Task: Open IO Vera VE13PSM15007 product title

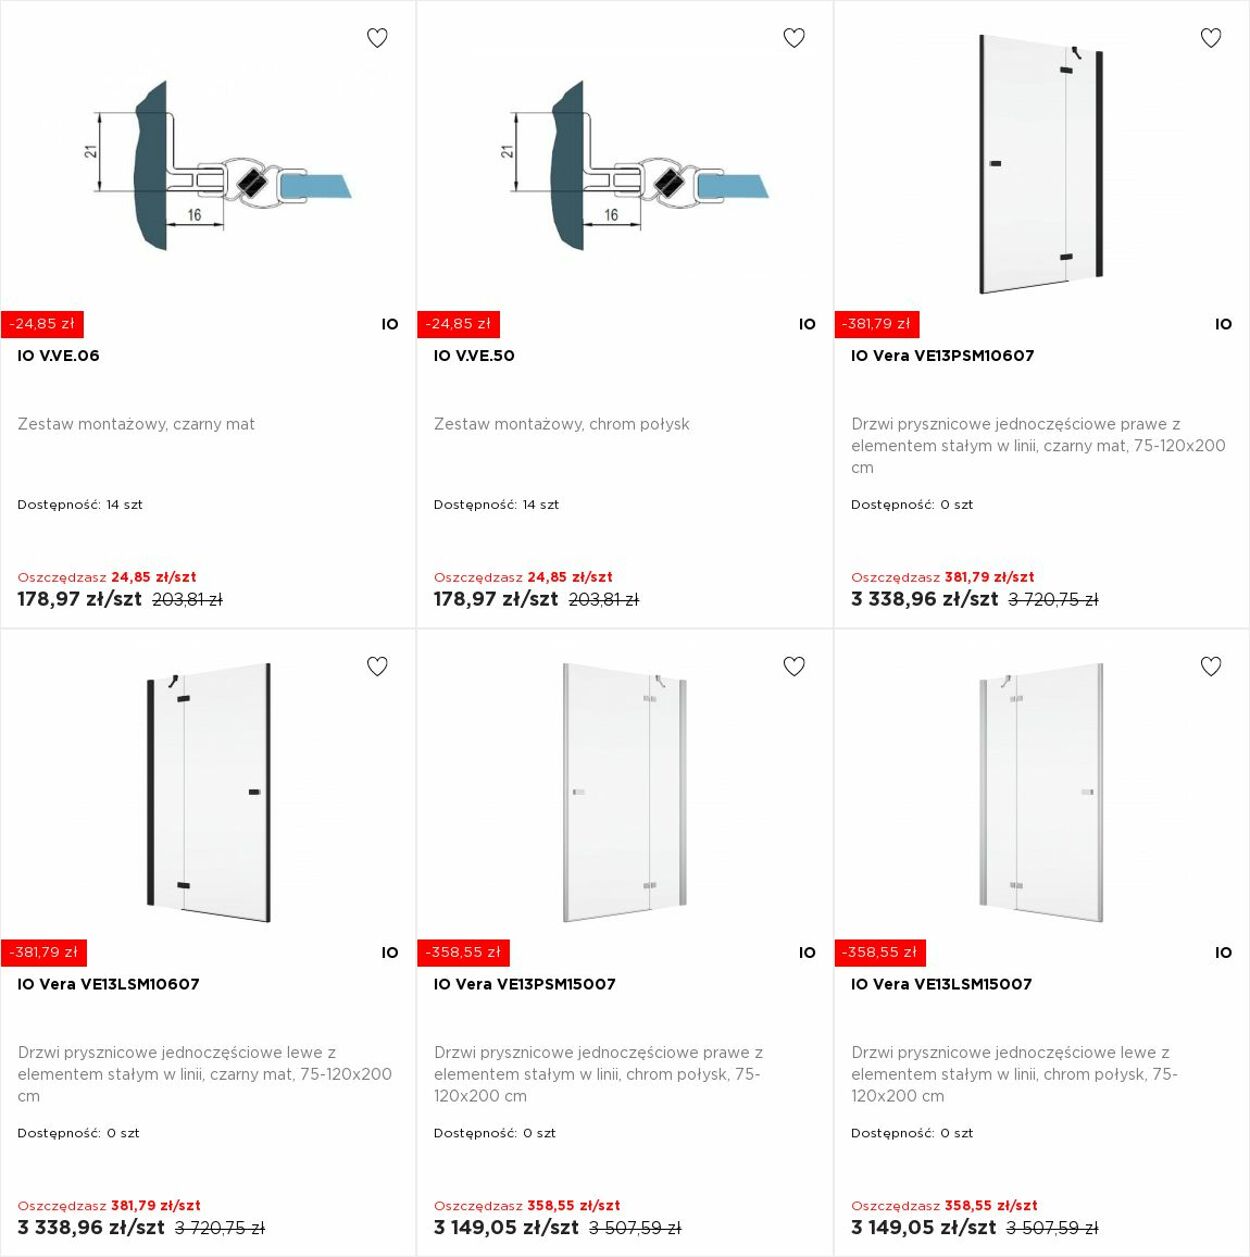Action: (x=525, y=984)
